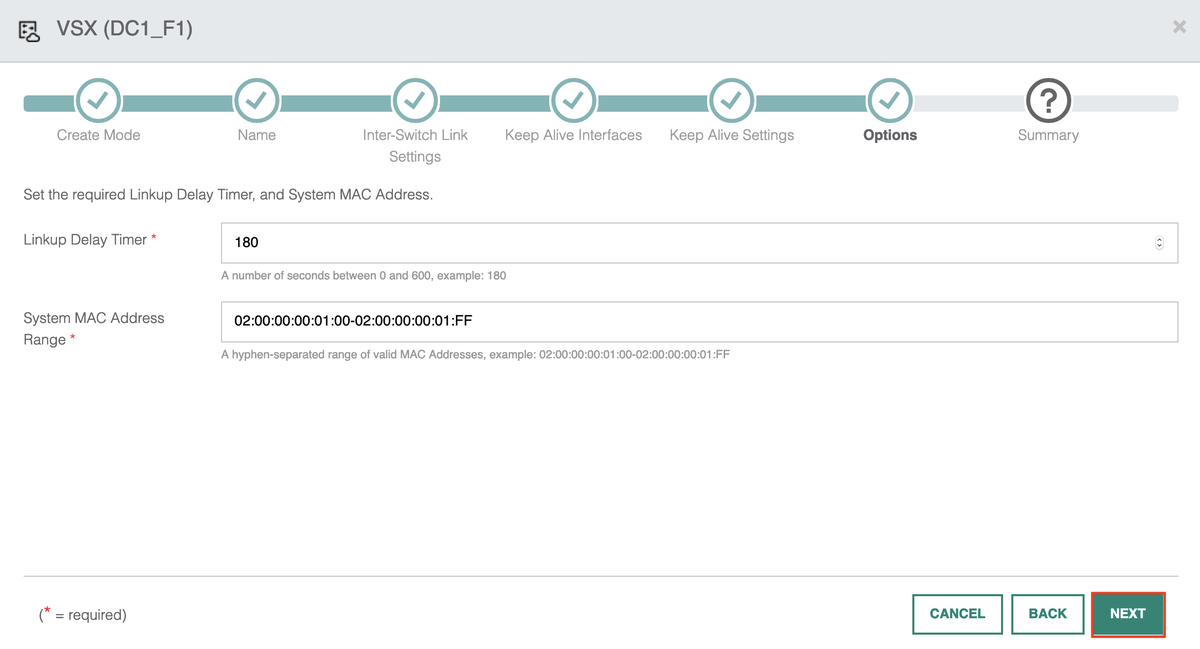Select the System MAC Address Range field
The image size is (1200, 649).
pos(600,321)
